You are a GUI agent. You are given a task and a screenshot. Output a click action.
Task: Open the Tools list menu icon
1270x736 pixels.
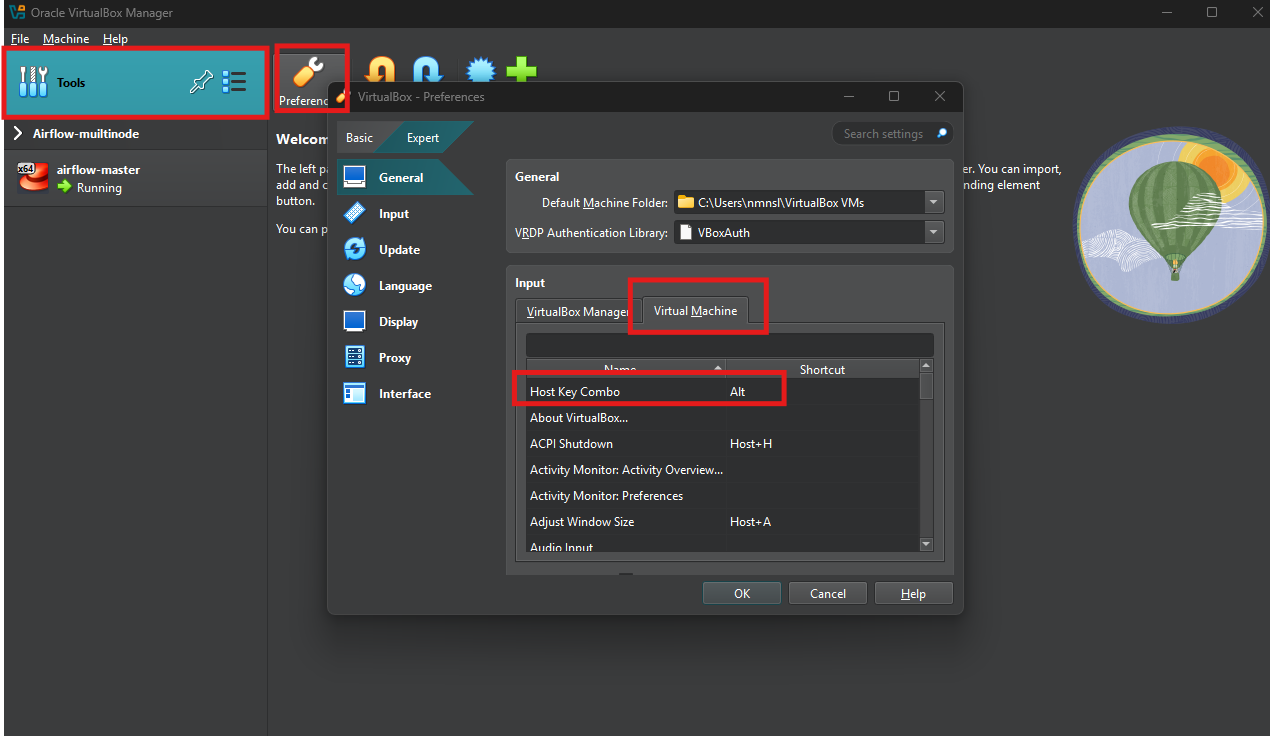coord(234,82)
